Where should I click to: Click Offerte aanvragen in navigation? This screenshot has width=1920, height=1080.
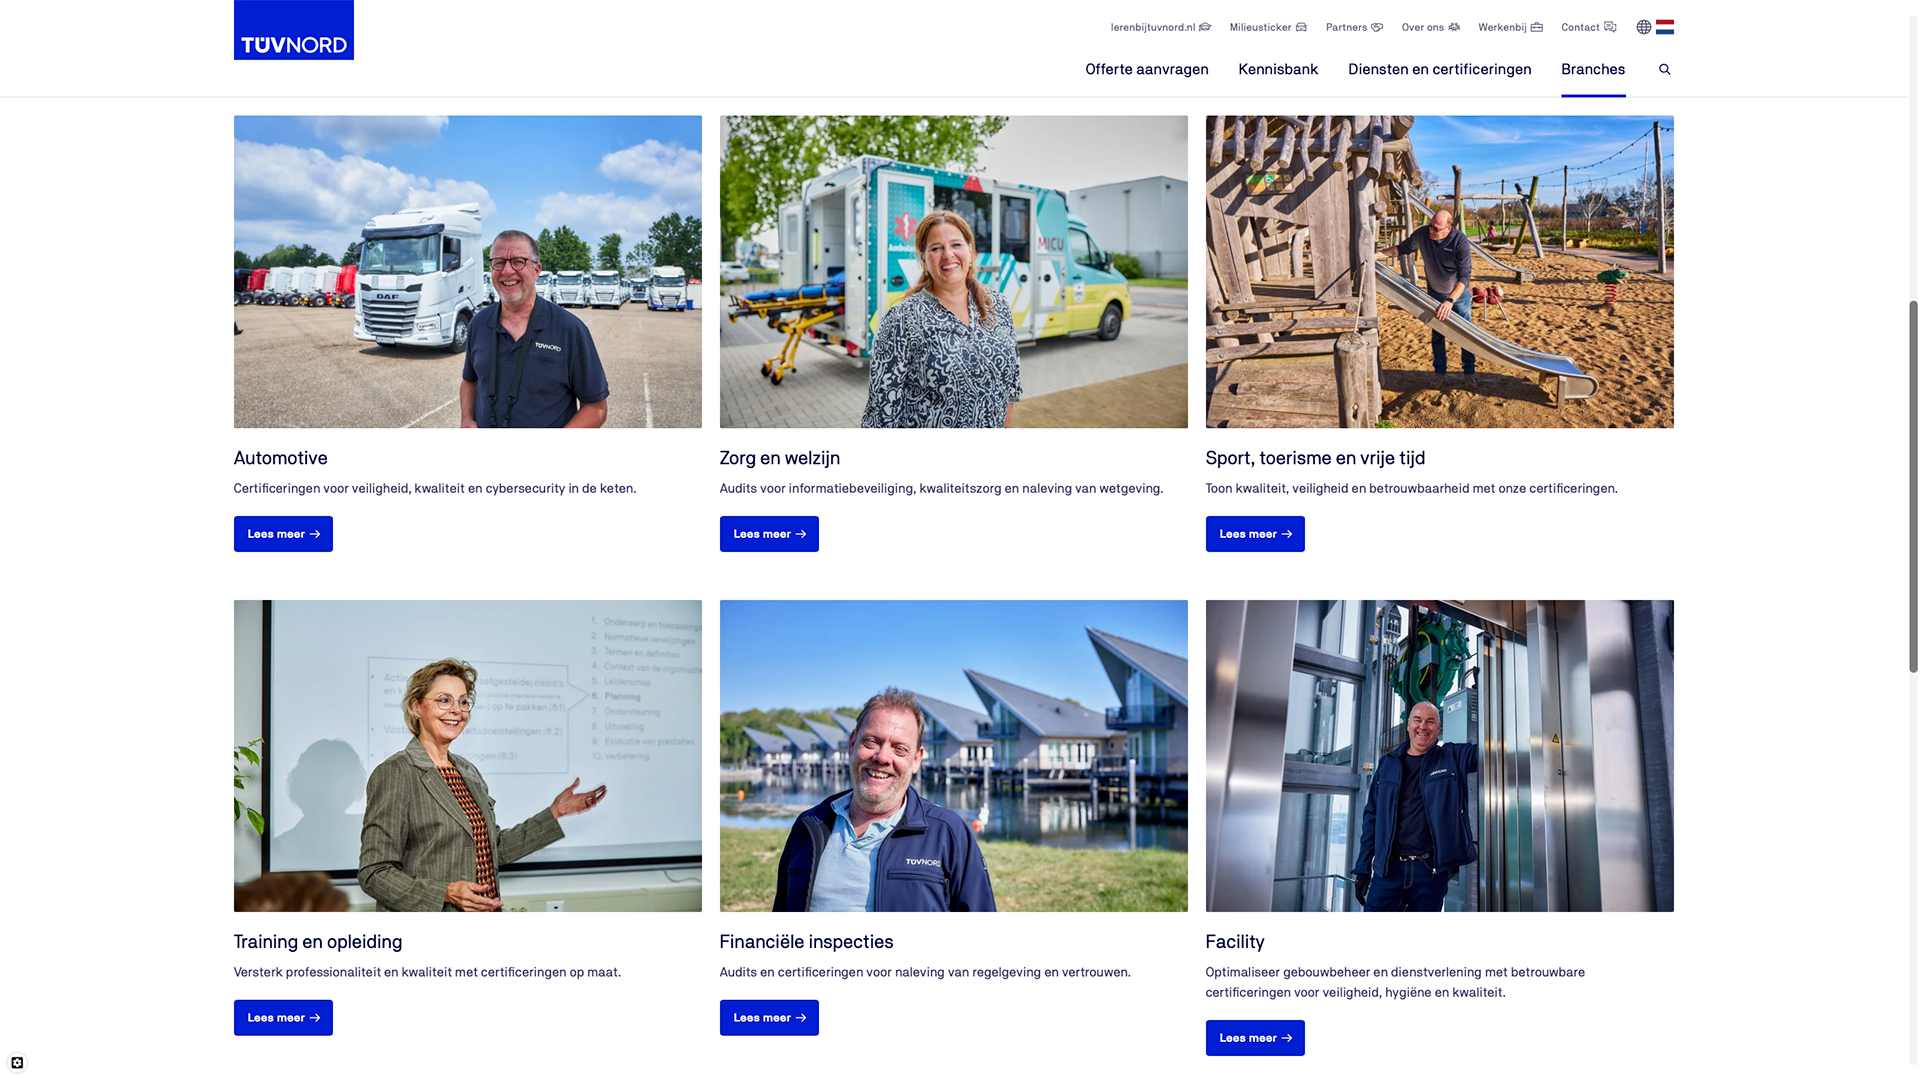1147,69
